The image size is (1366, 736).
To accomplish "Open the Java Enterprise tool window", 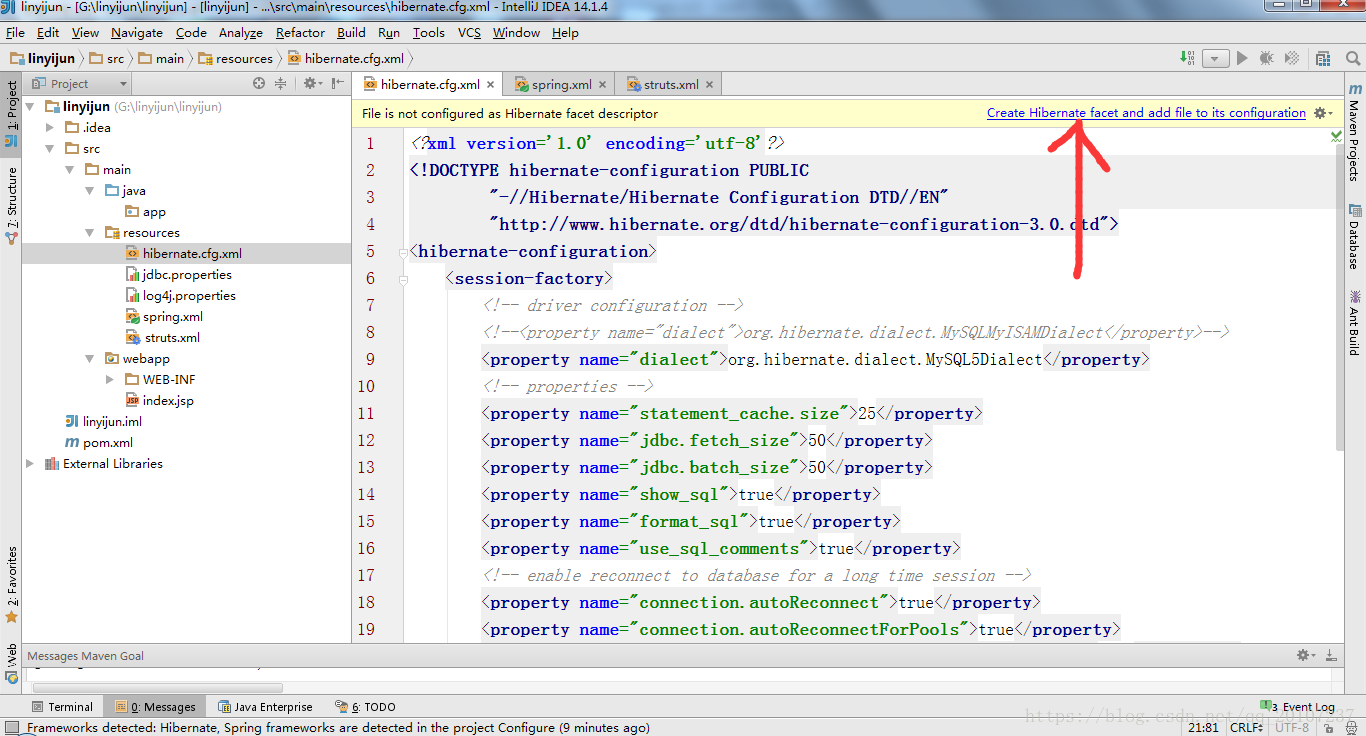I will pyautogui.click(x=265, y=707).
